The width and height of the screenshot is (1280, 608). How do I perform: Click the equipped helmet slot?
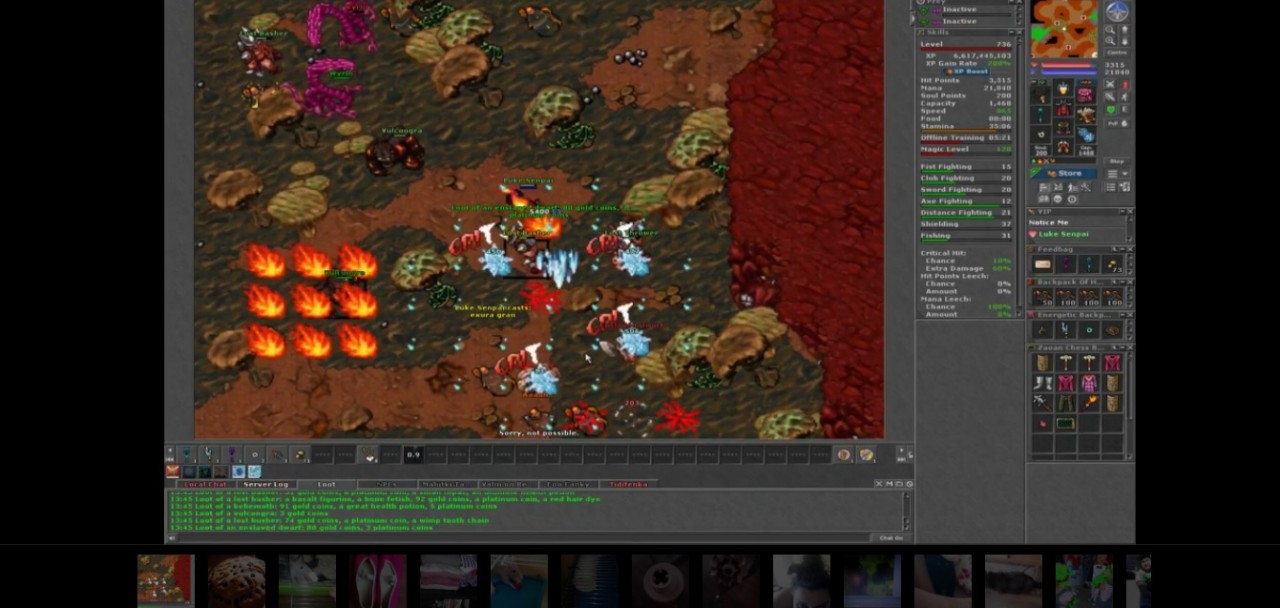click(1064, 87)
